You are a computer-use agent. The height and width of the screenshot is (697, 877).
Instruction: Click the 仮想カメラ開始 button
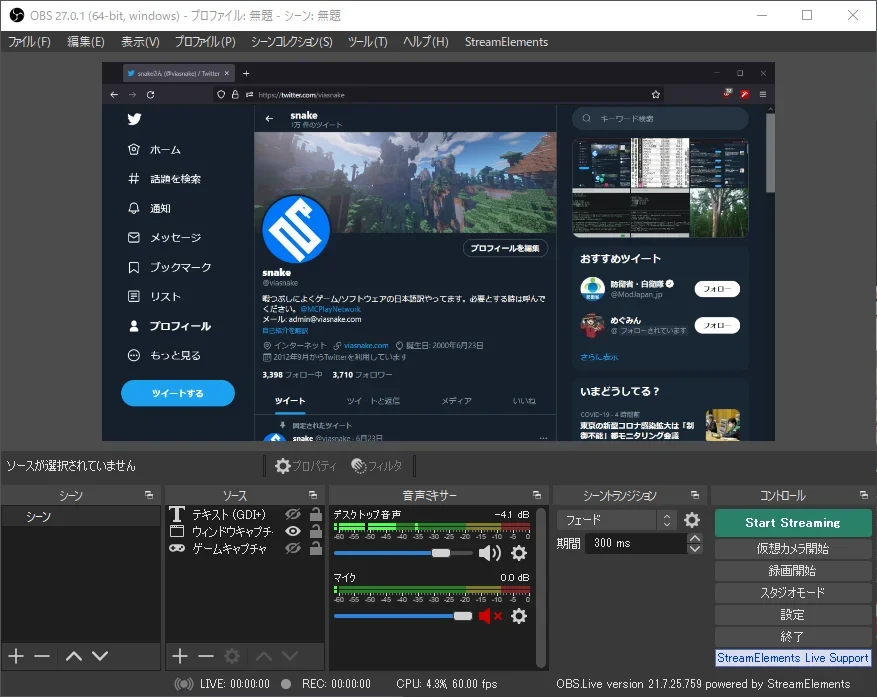(793, 549)
